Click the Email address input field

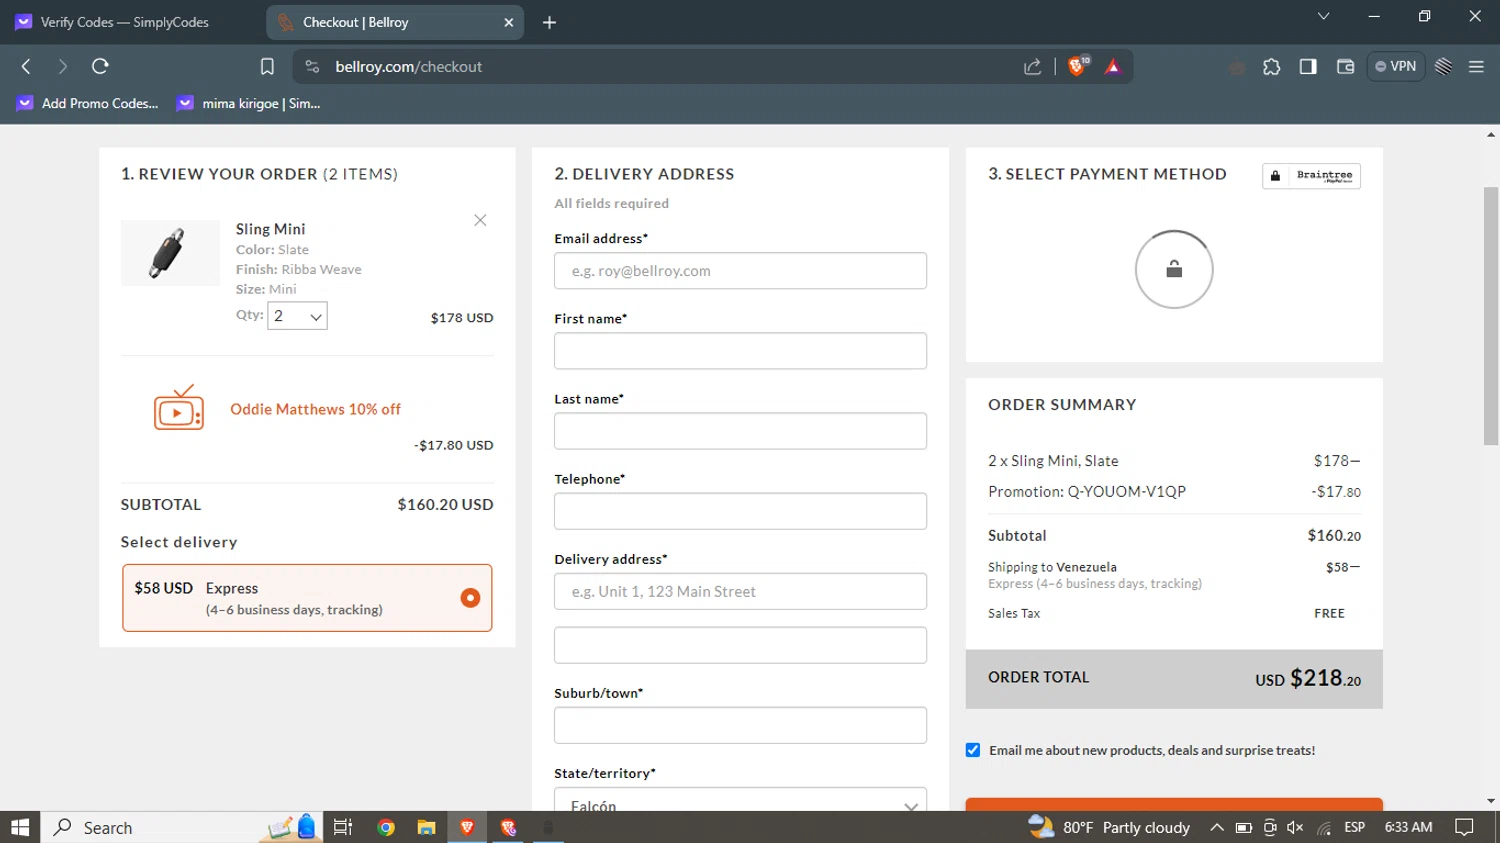point(740,271)
